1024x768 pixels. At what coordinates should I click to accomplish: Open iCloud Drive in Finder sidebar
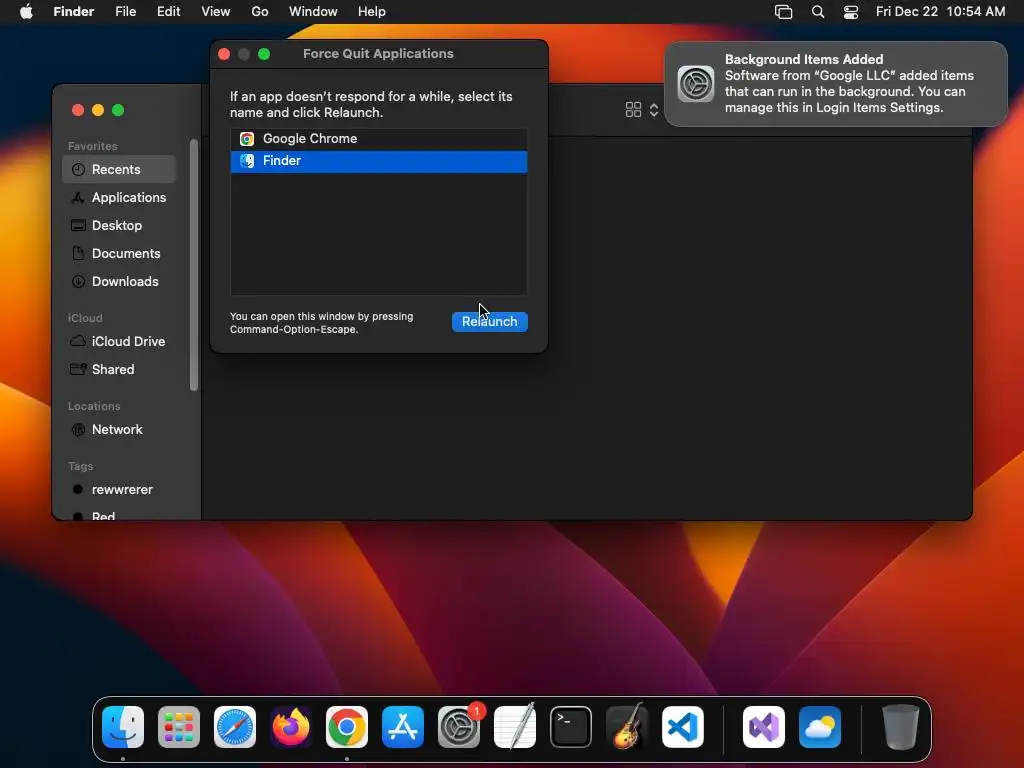(120, 342)
